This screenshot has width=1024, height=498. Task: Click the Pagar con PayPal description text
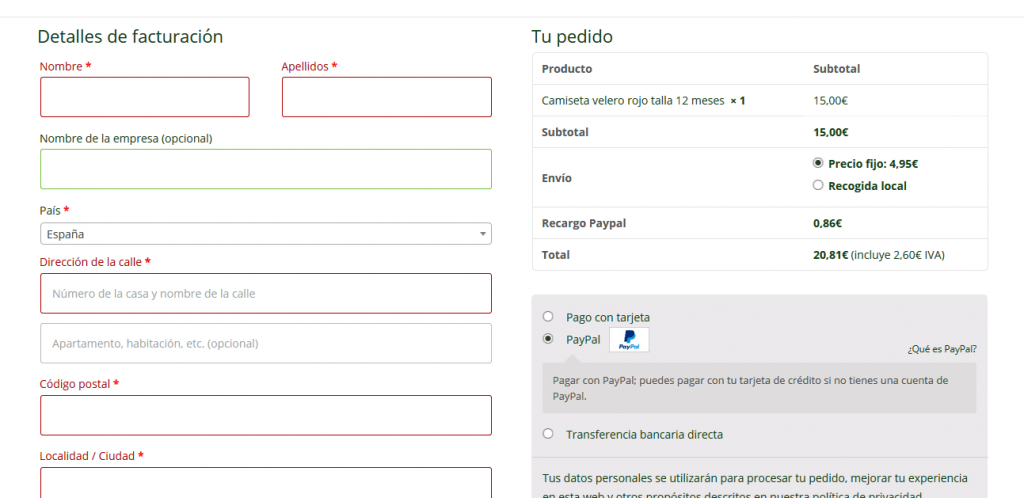coord(750,388)
